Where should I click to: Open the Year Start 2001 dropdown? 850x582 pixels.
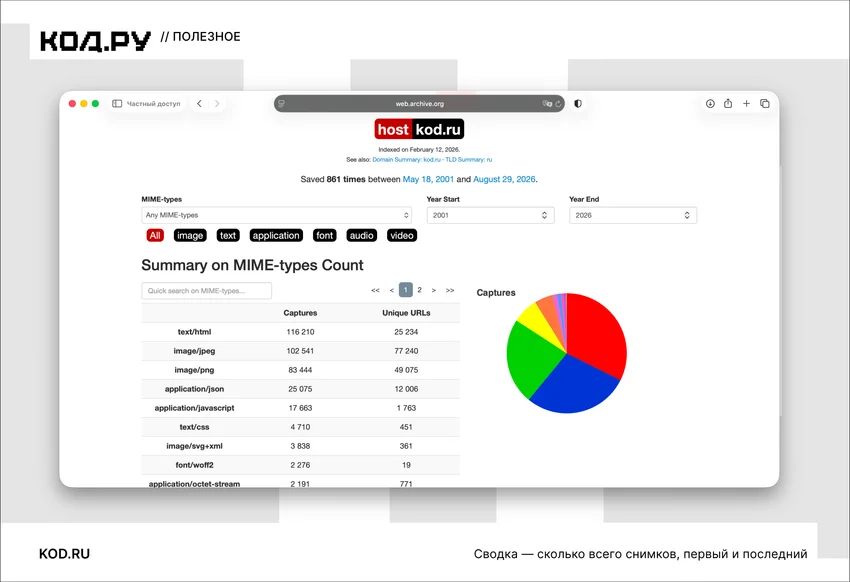[x=491, y=215]
